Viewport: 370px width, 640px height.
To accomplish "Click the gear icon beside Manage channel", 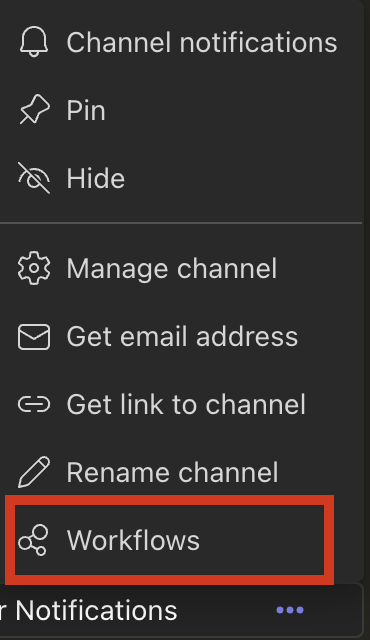I will click(34, 268).
